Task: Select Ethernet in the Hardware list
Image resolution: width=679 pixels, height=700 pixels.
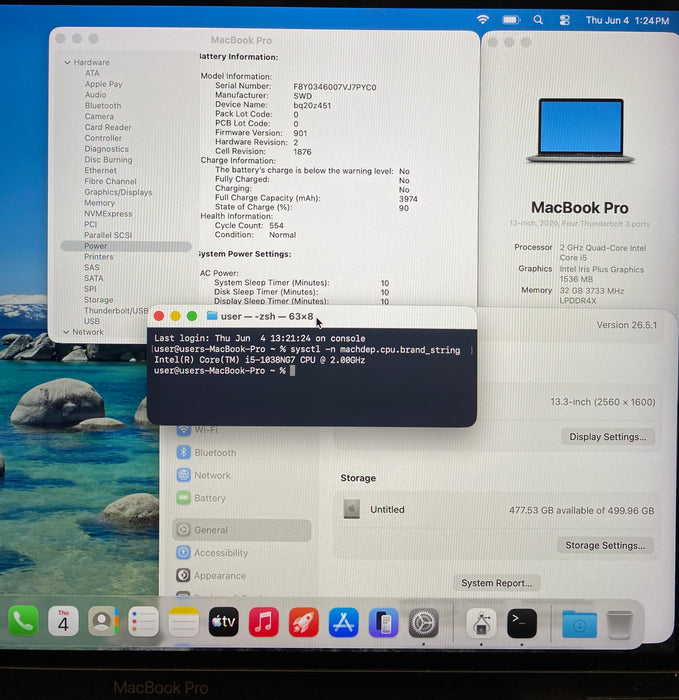Action: (100, 170)
